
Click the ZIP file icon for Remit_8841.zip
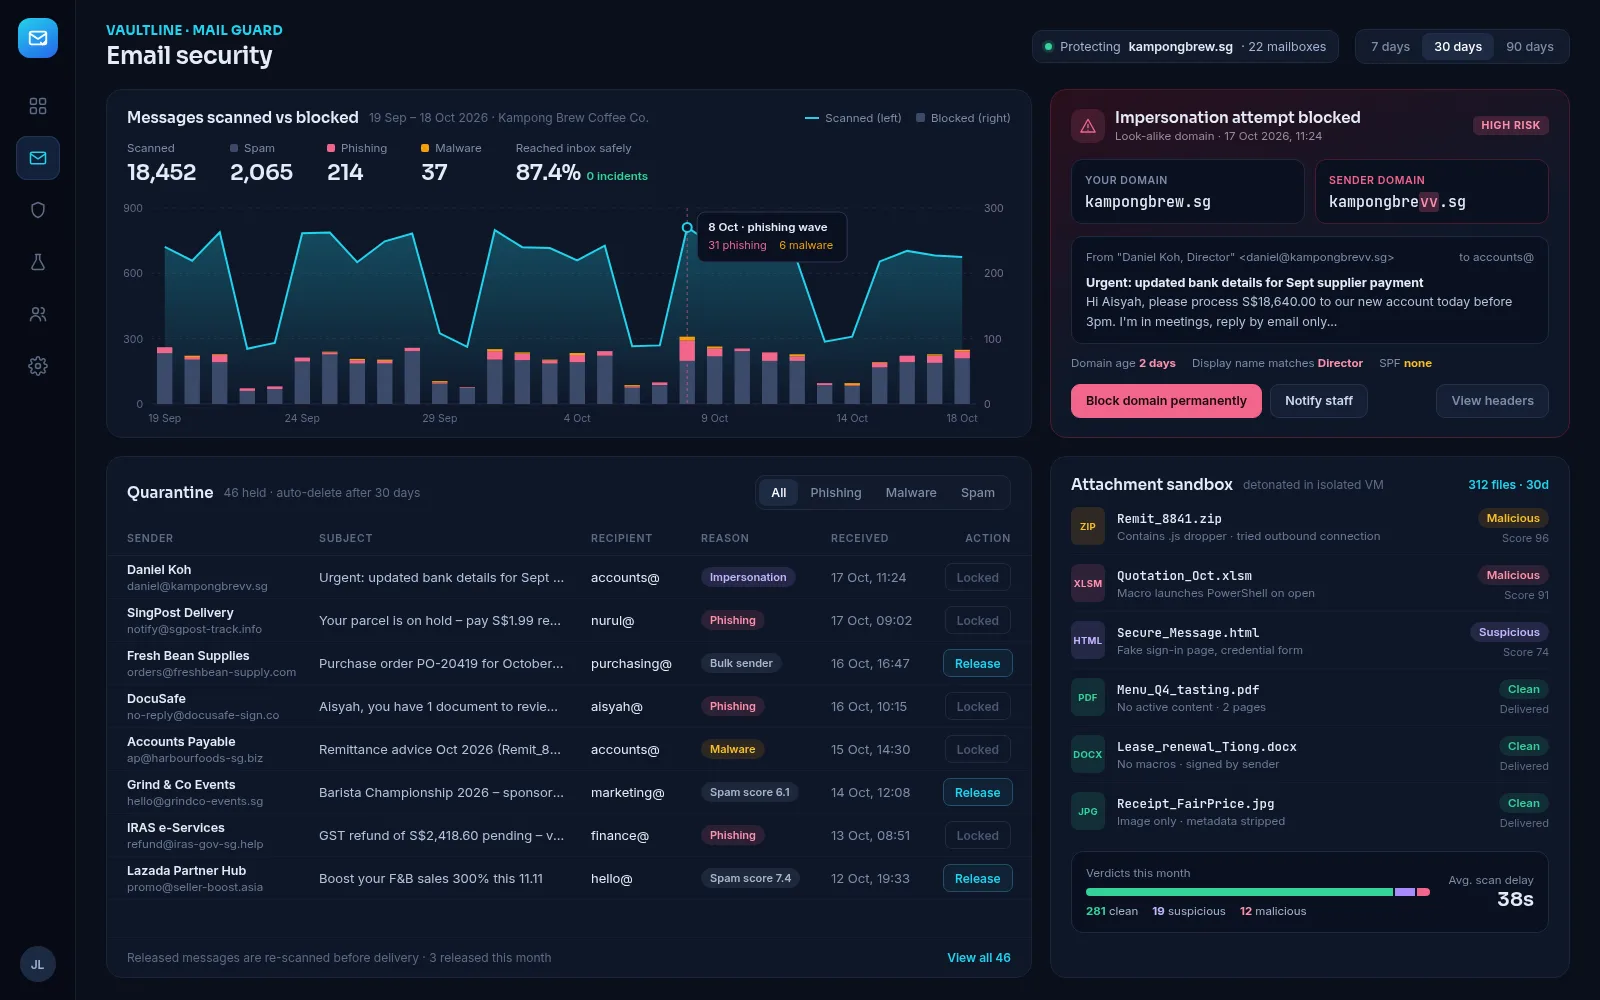(1088, 527)
